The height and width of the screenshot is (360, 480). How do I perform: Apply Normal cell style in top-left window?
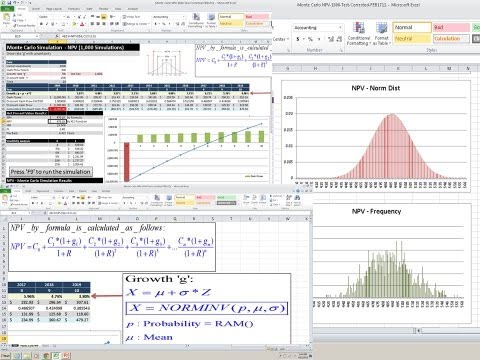click(x=231, y=16)
